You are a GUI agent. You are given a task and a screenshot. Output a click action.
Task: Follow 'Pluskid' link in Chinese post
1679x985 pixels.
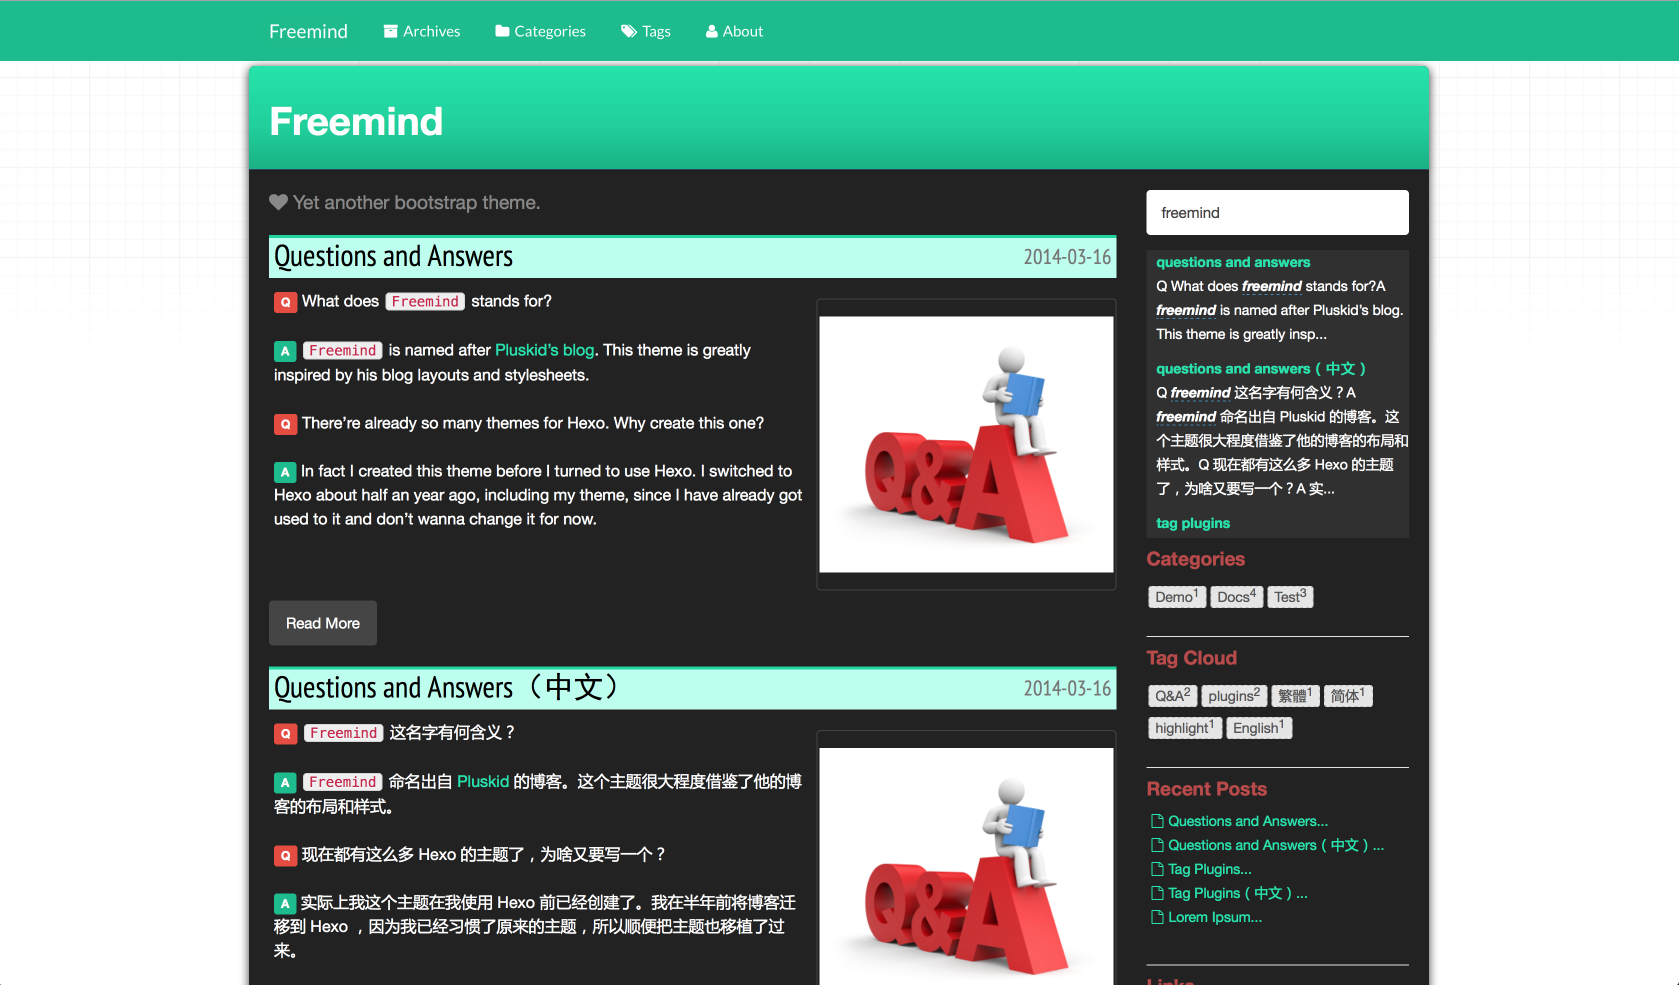point(483,781)
